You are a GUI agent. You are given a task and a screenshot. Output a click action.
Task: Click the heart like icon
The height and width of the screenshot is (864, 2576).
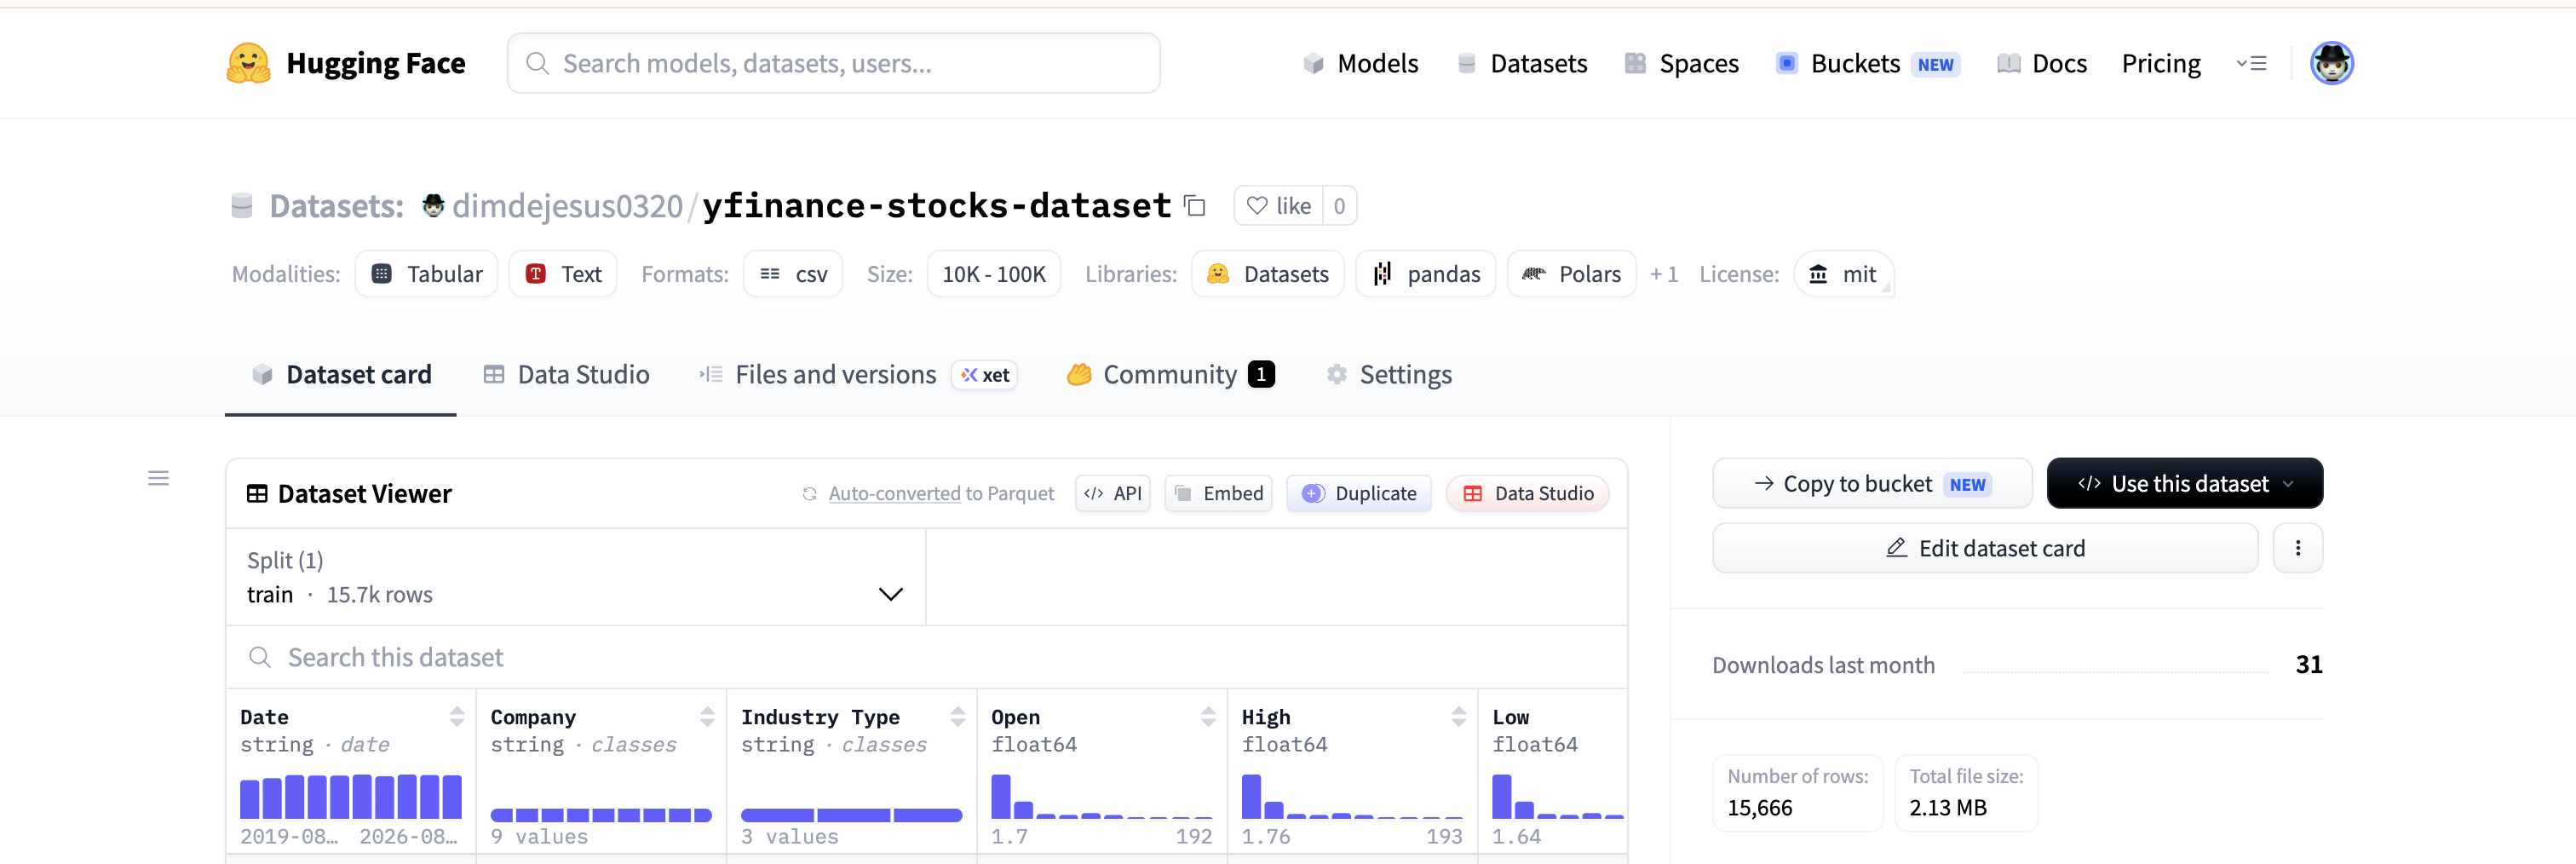point(1257,205)
